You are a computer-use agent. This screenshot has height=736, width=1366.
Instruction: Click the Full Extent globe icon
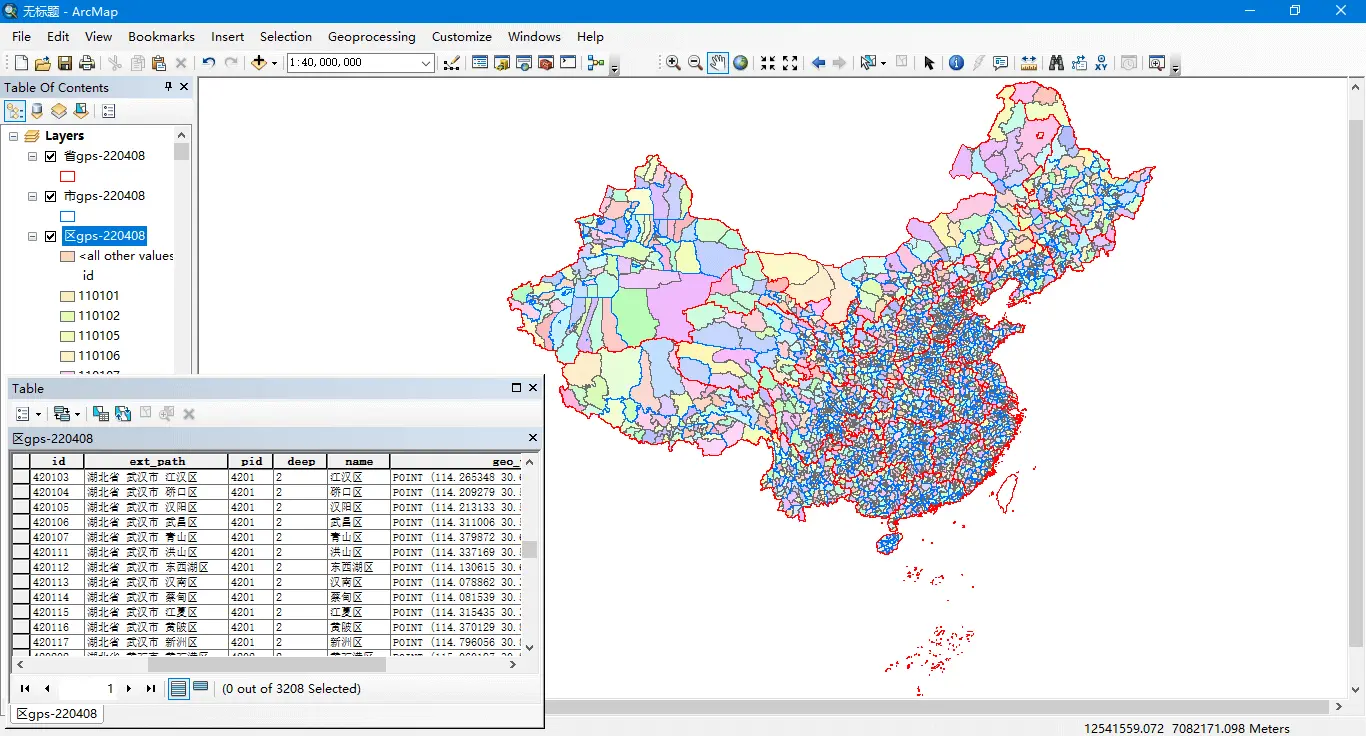tap(740, 63)
